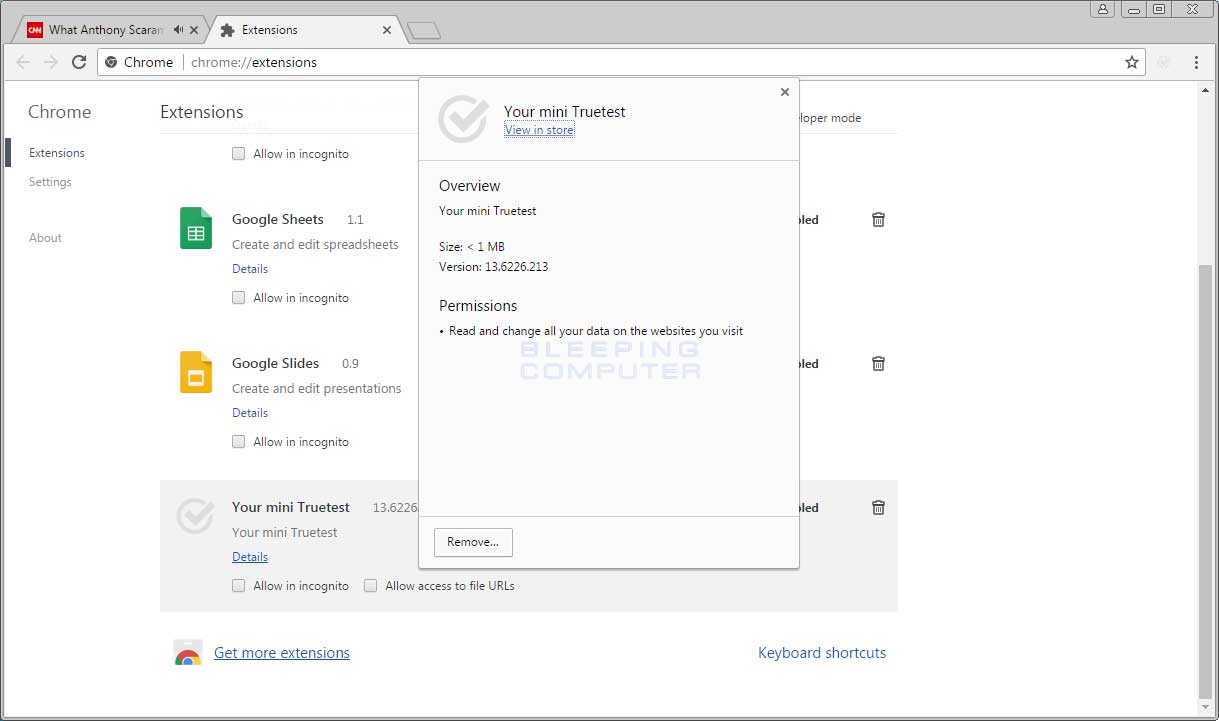Open Chrome's three-dot menu
1219x721 pixels.
[1197, 61]
